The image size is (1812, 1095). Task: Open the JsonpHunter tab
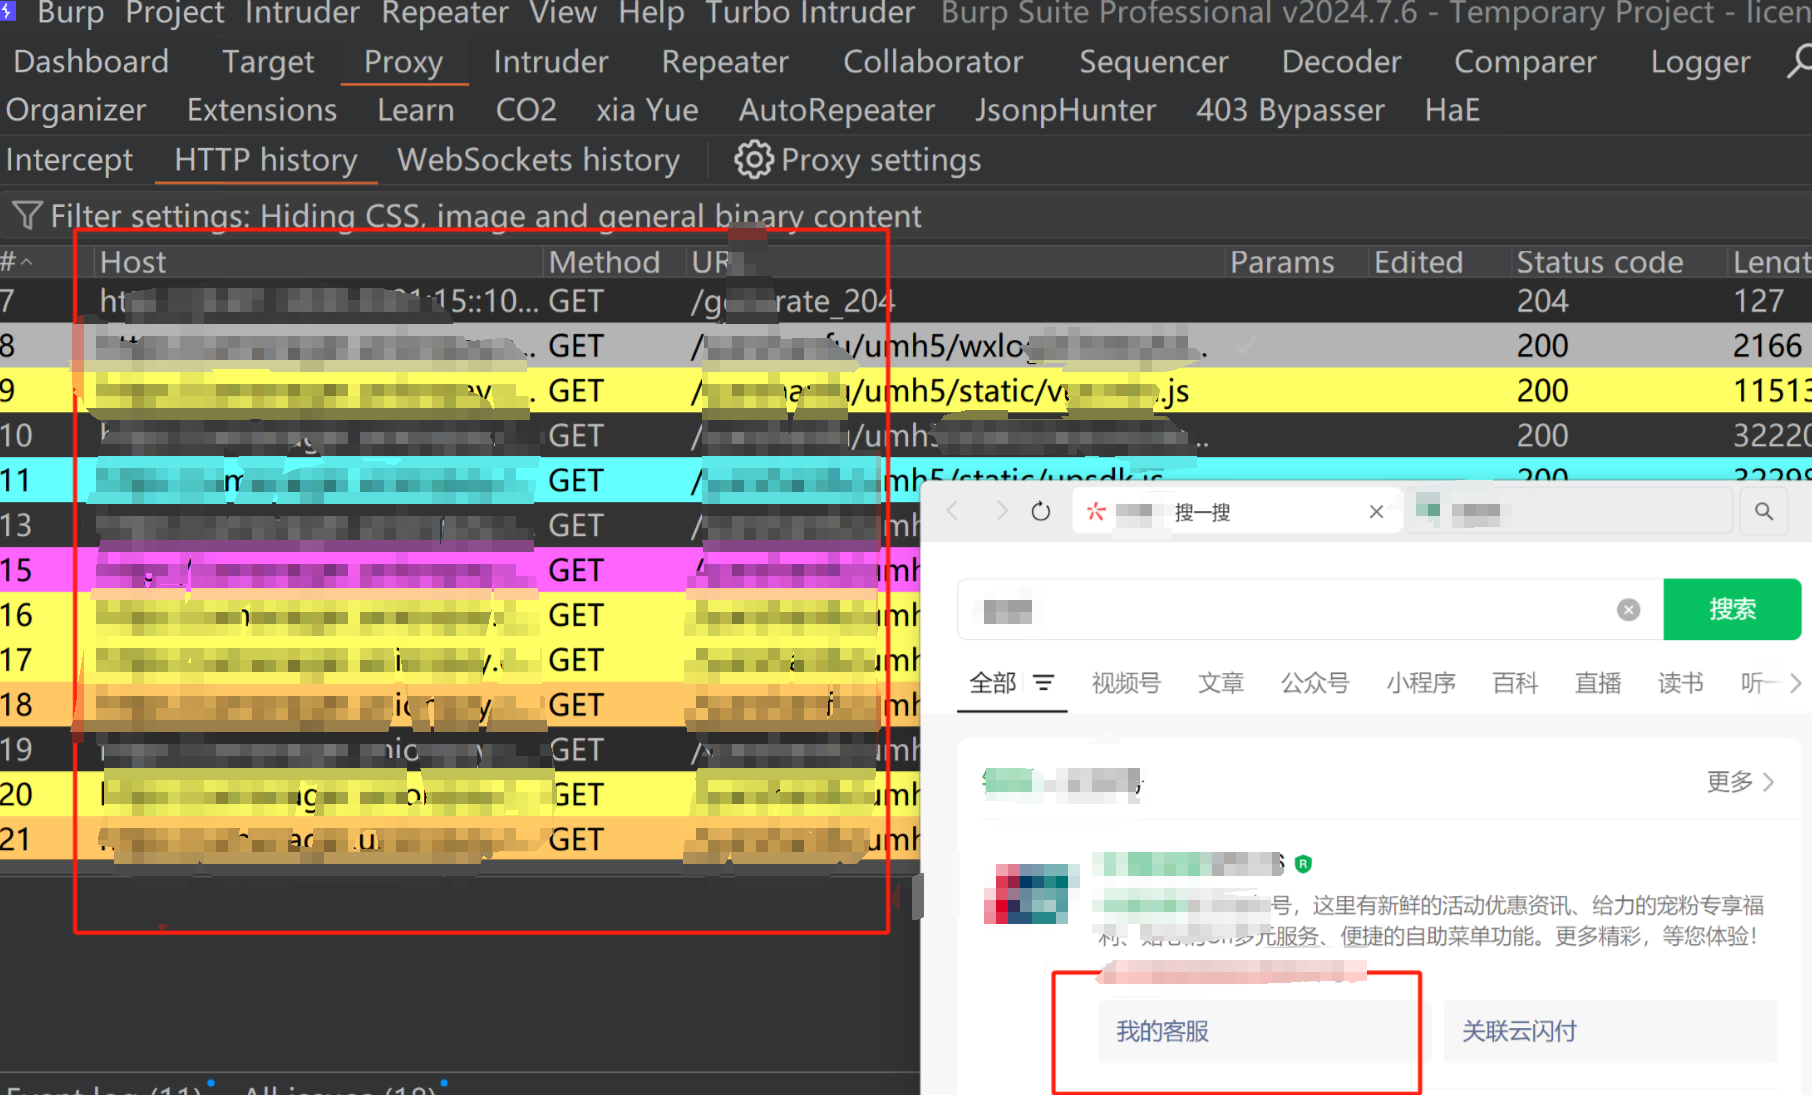point(1066,110)
